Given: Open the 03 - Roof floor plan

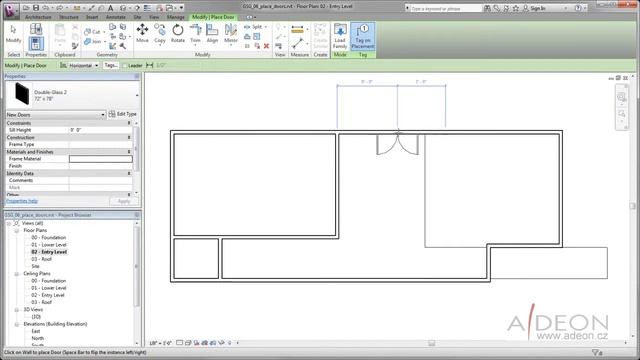Looking at the screenshot, I should point(42,259).
